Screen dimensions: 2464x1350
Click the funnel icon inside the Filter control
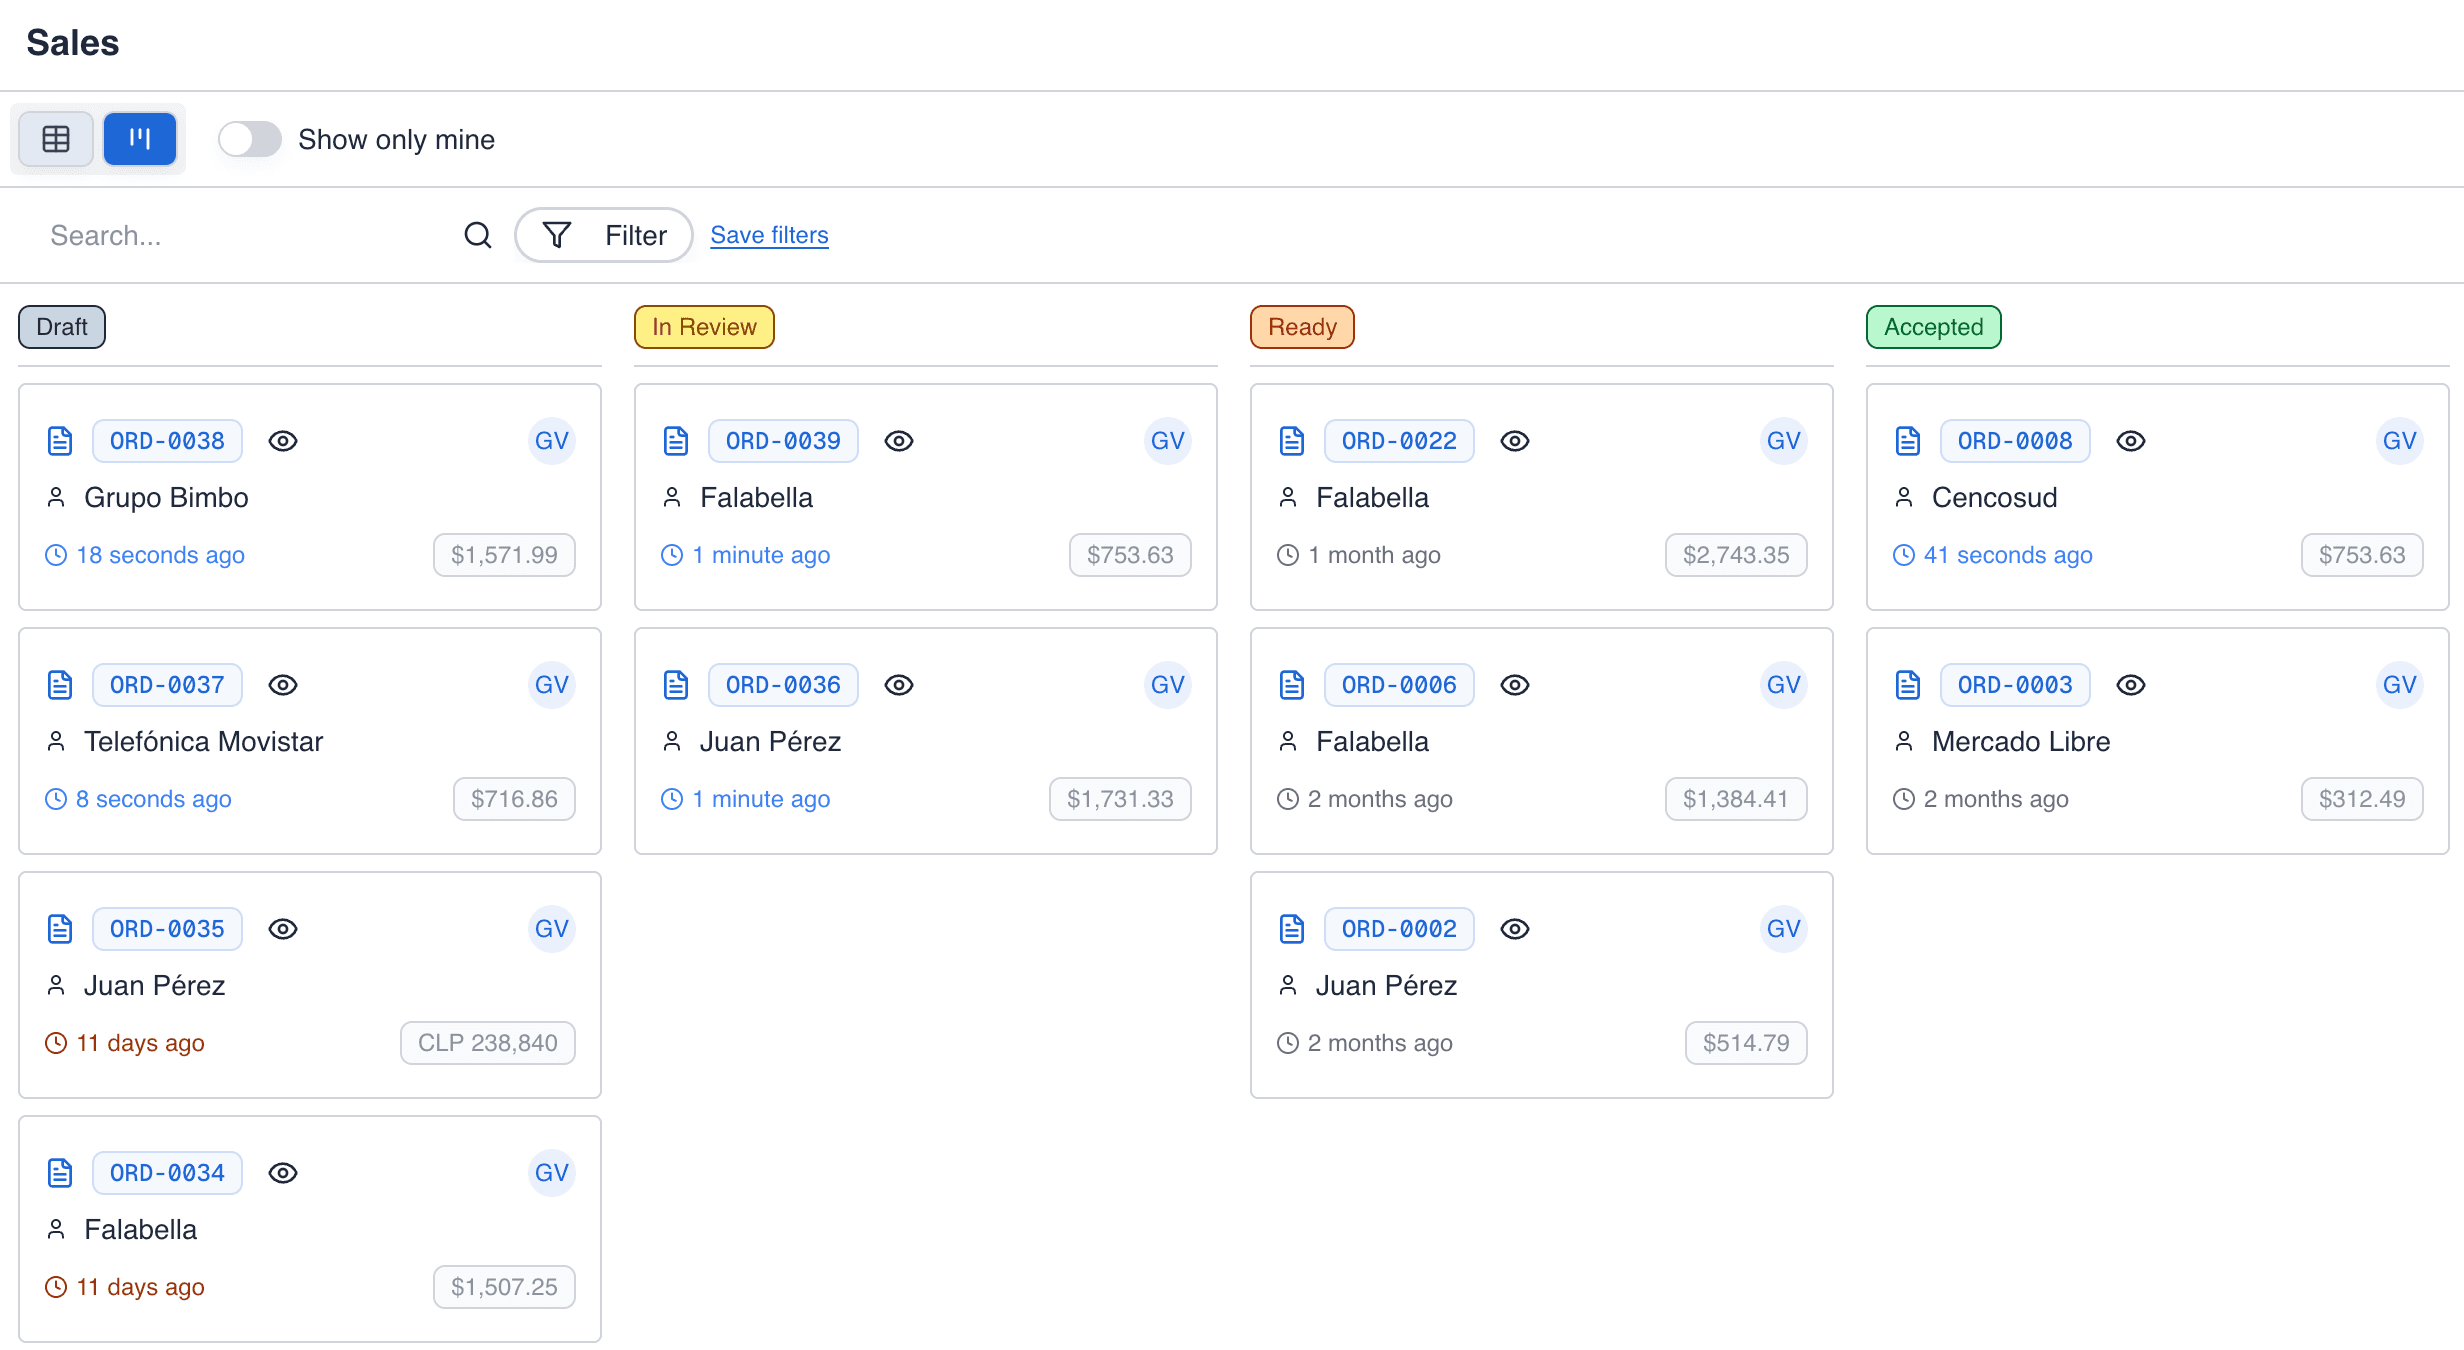coord(557,235)
